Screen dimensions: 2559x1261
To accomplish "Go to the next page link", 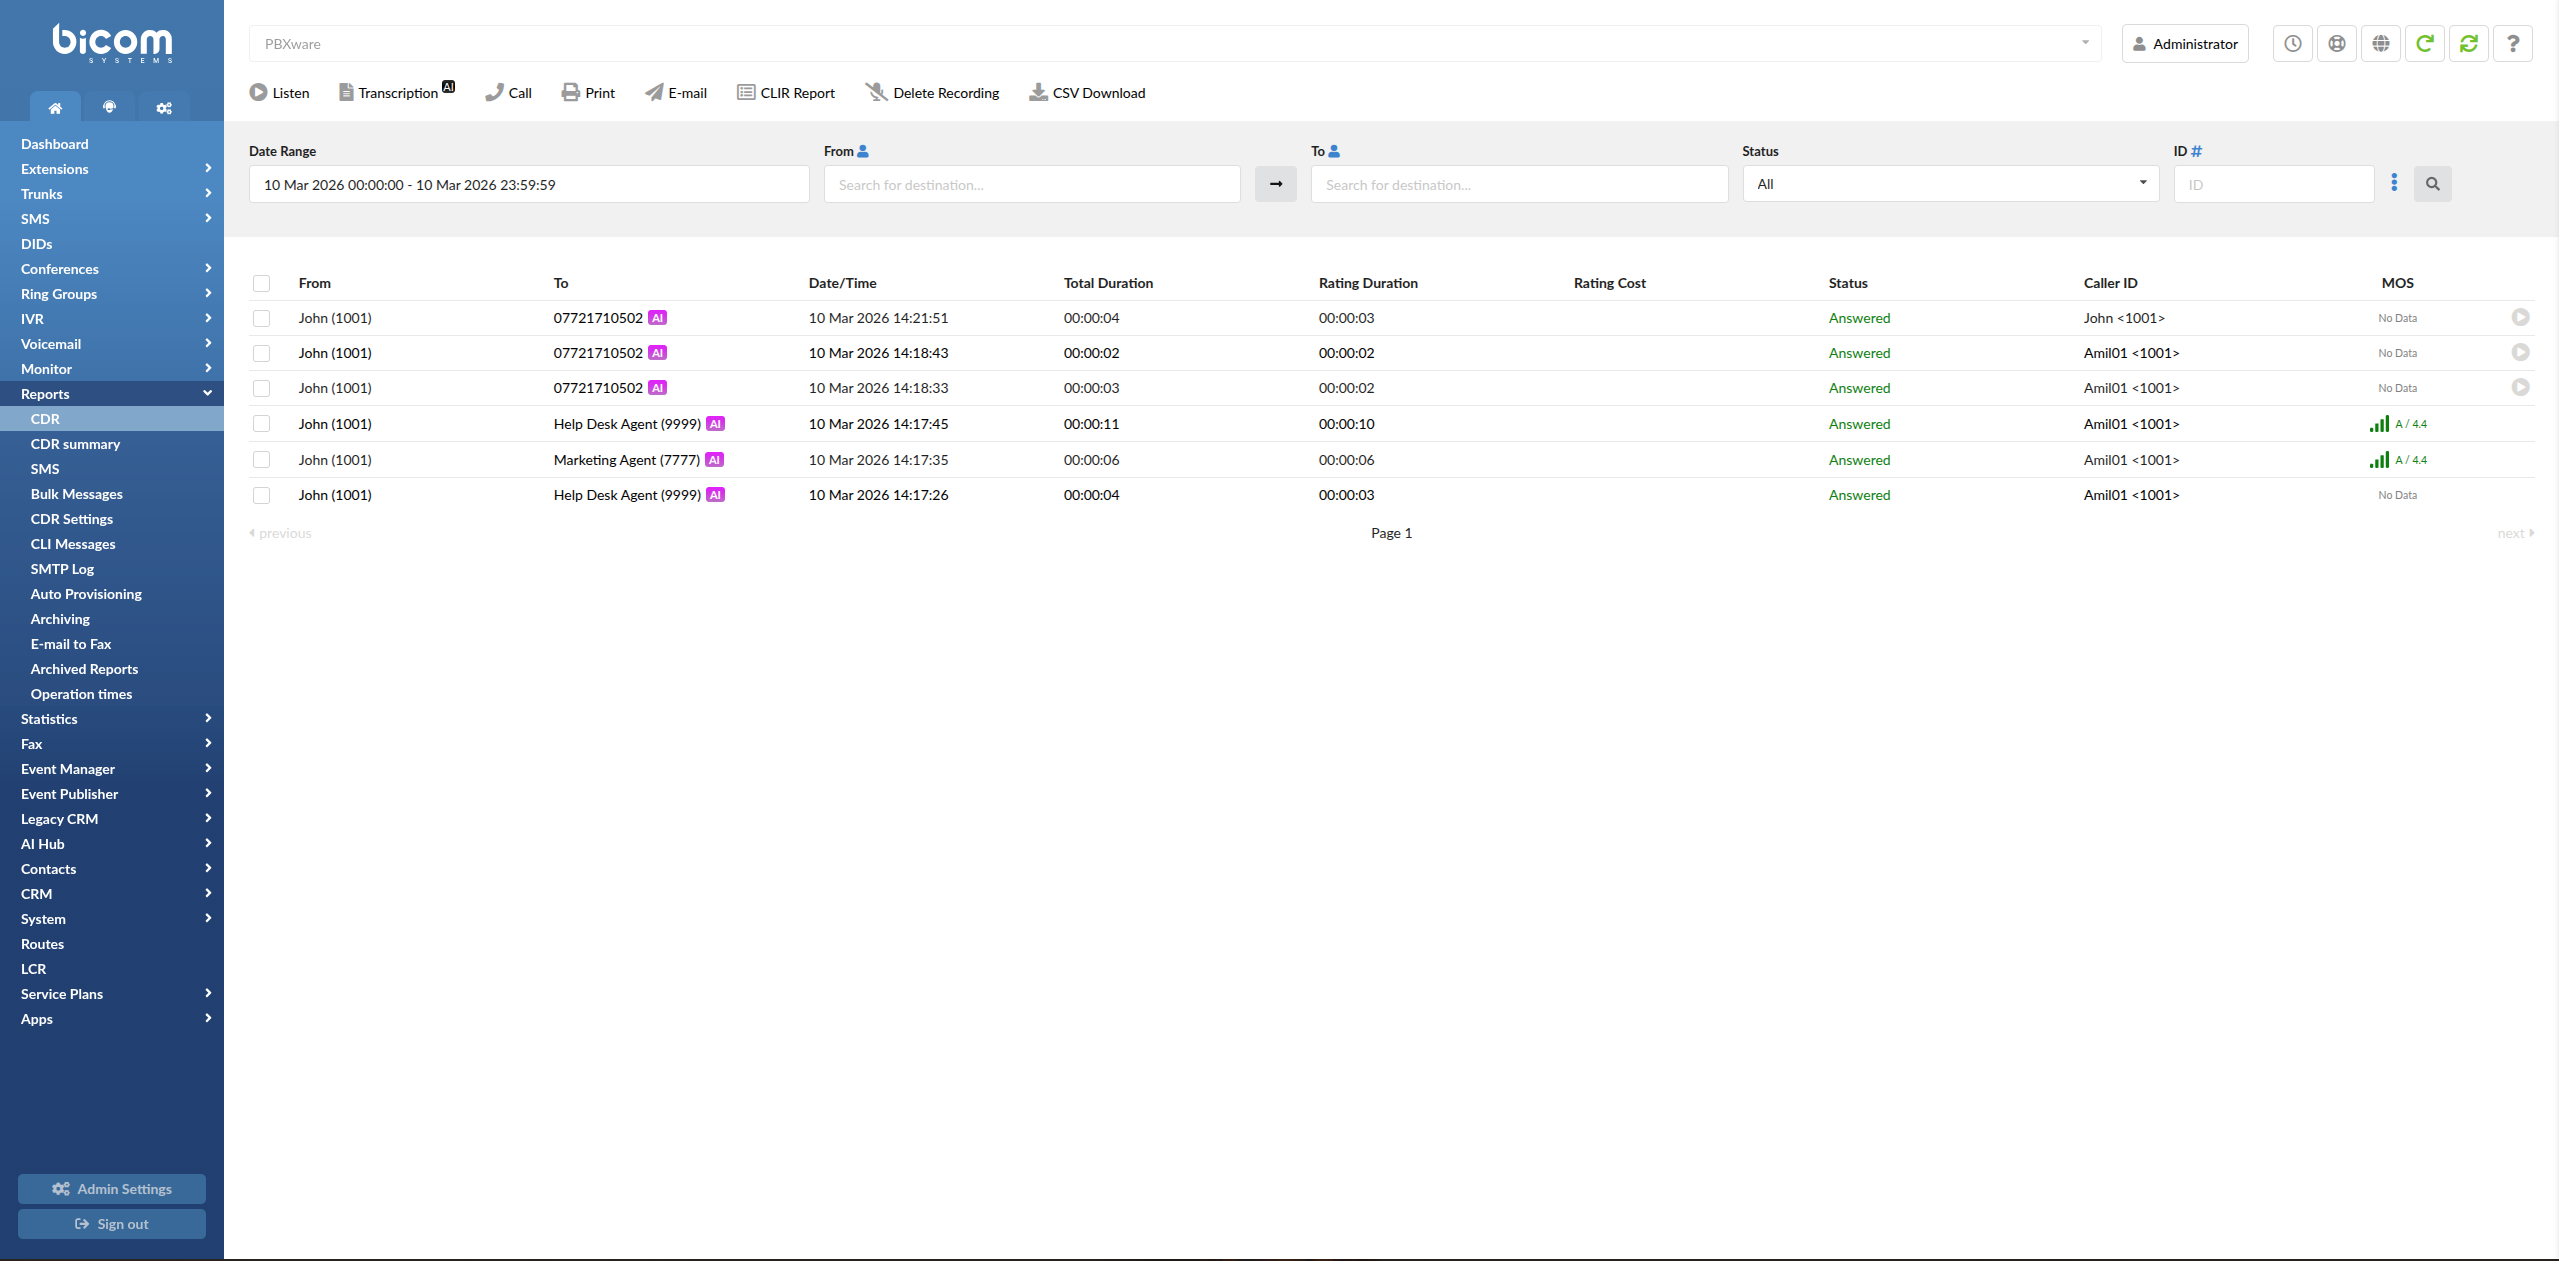I will tap(2515, 533).
